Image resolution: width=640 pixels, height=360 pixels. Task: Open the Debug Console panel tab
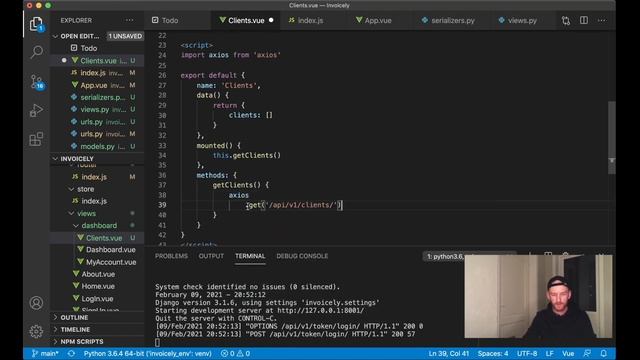(302, 256)
